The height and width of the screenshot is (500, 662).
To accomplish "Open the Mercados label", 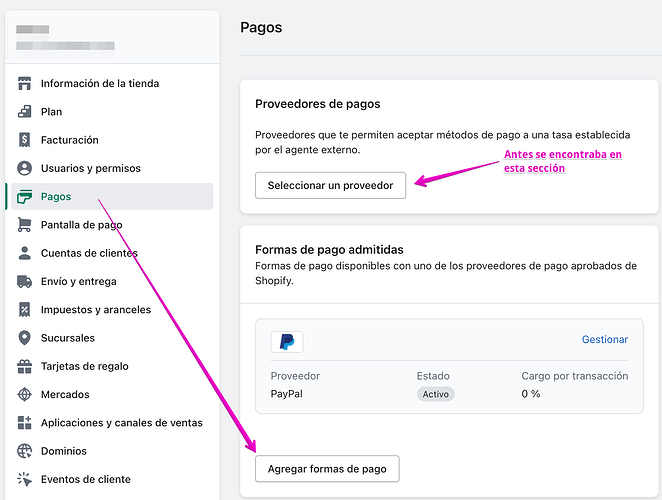I will (65, 394).
